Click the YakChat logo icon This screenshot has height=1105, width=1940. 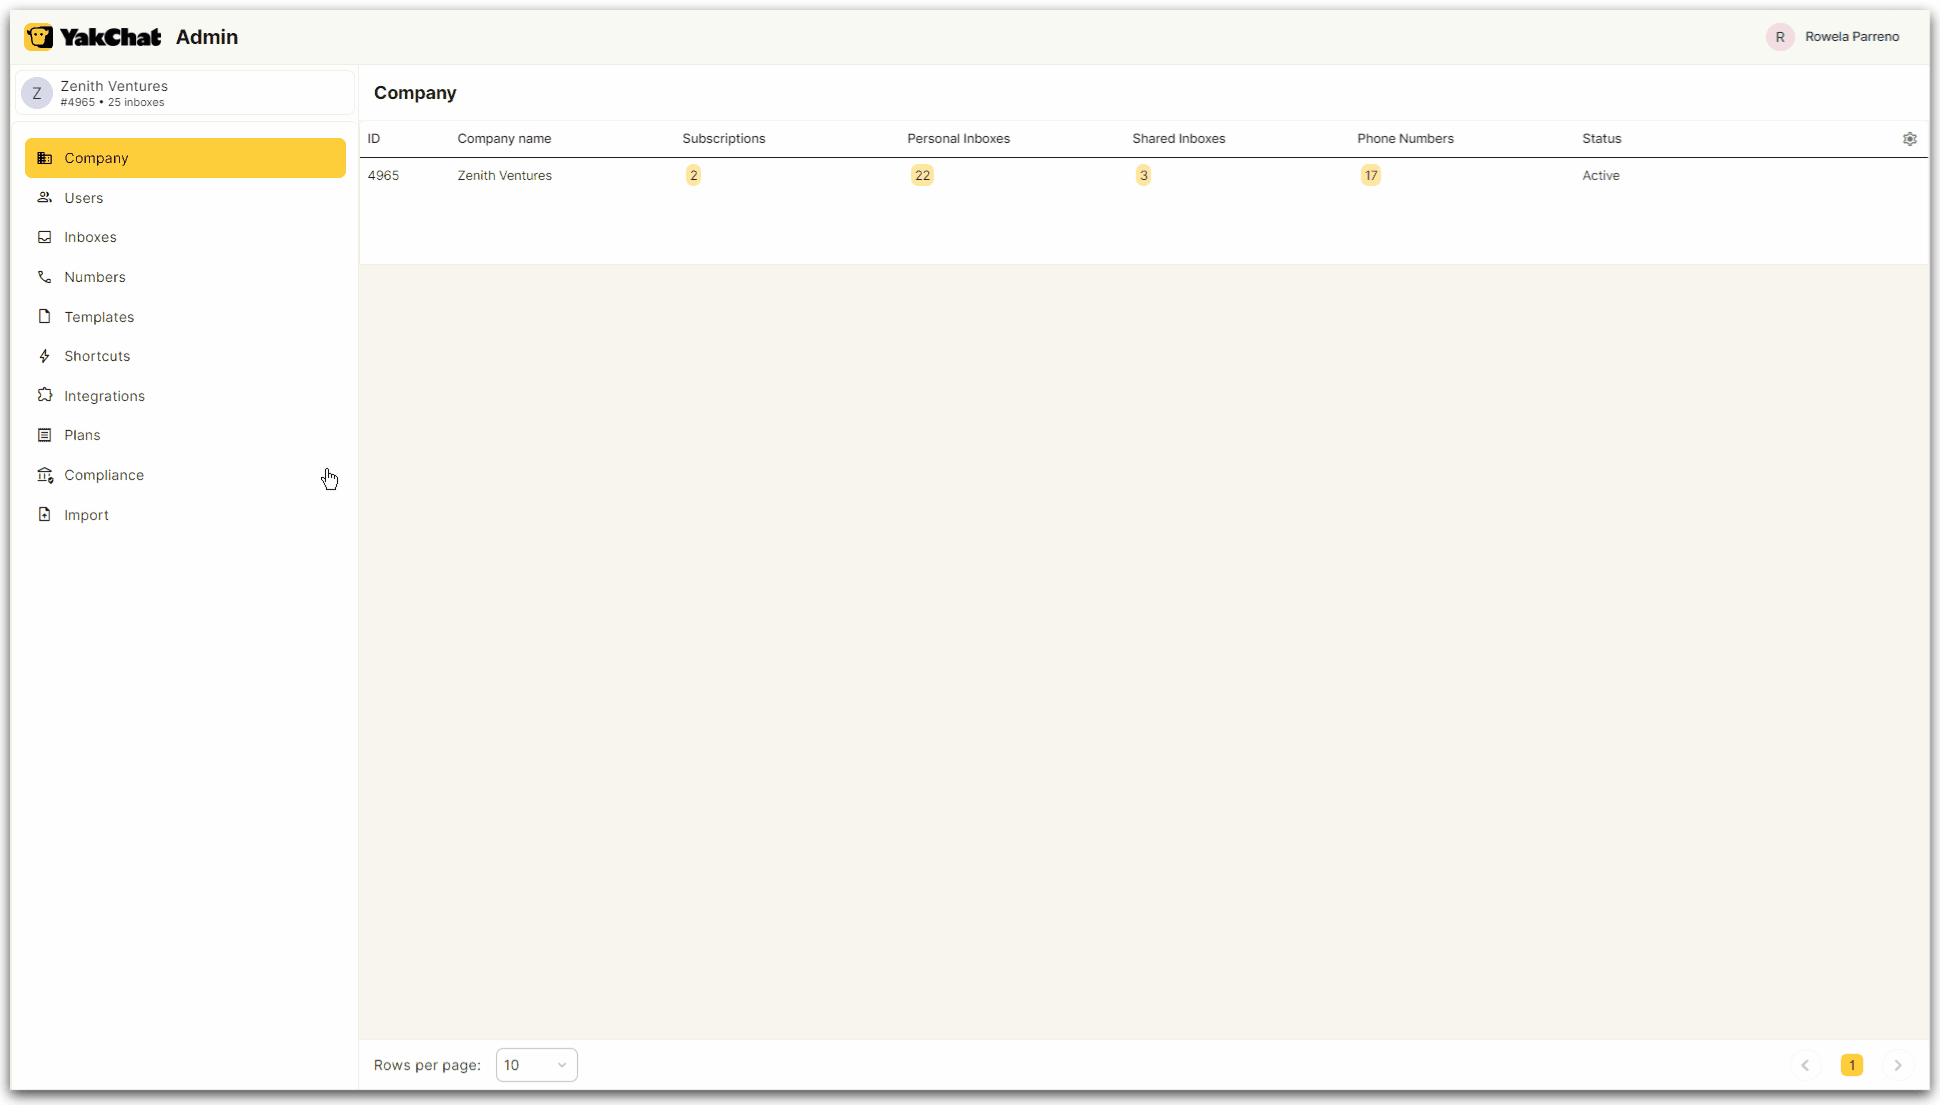(x=38, y=37)
